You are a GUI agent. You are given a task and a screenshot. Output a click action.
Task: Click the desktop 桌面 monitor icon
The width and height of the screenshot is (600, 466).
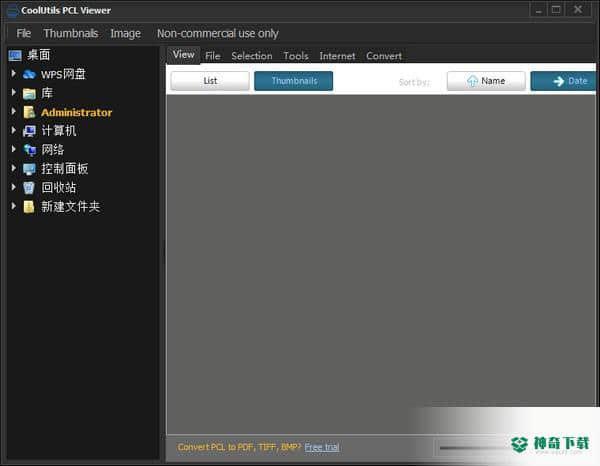[15, 56]
